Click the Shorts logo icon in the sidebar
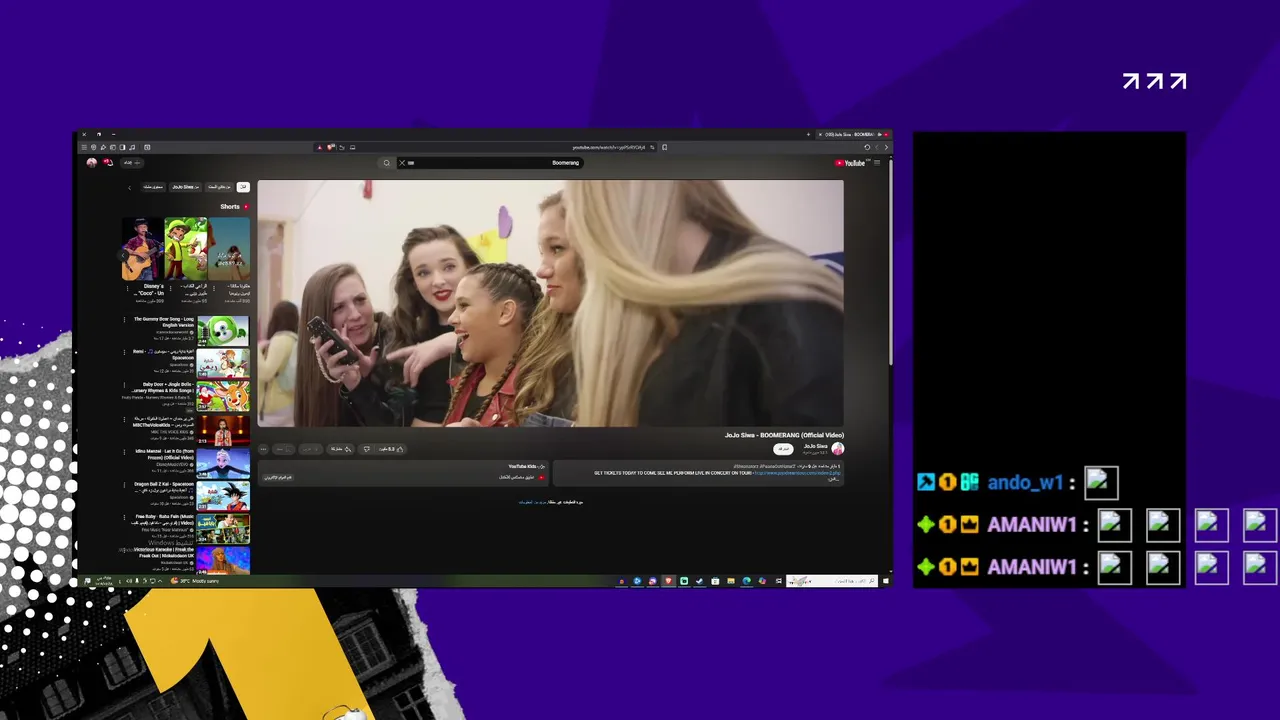The height and width of the screenshot is (720, 1280). 246,207
